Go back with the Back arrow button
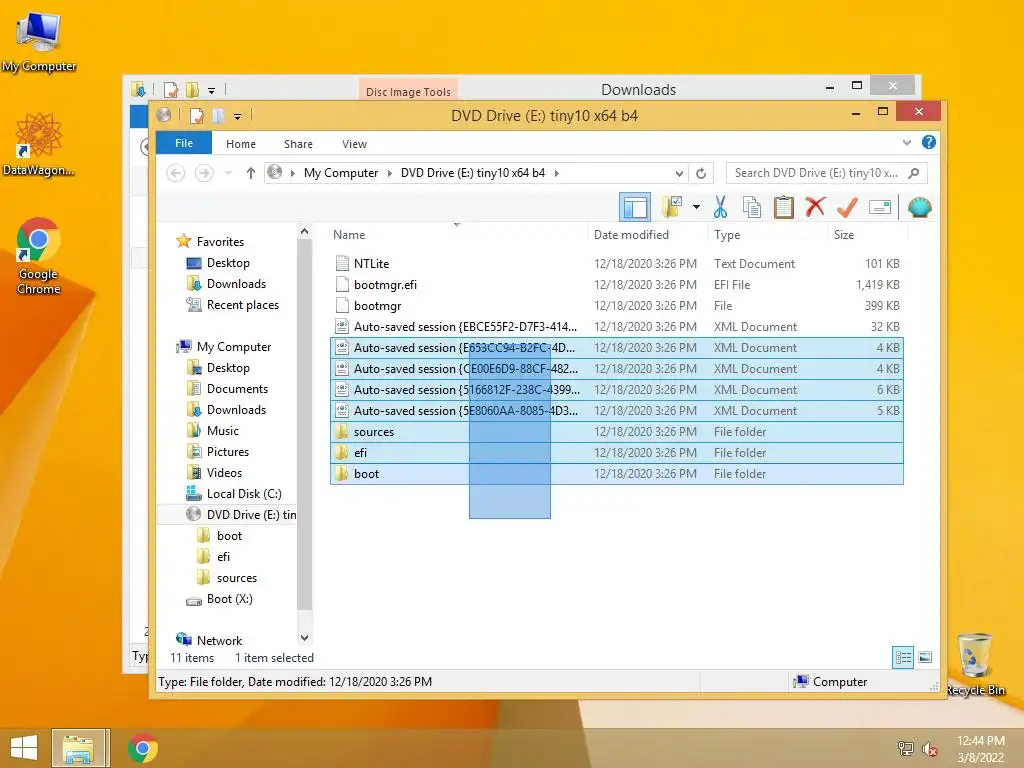The height and width of the screenshot is (768, 1024). (176, 173)
